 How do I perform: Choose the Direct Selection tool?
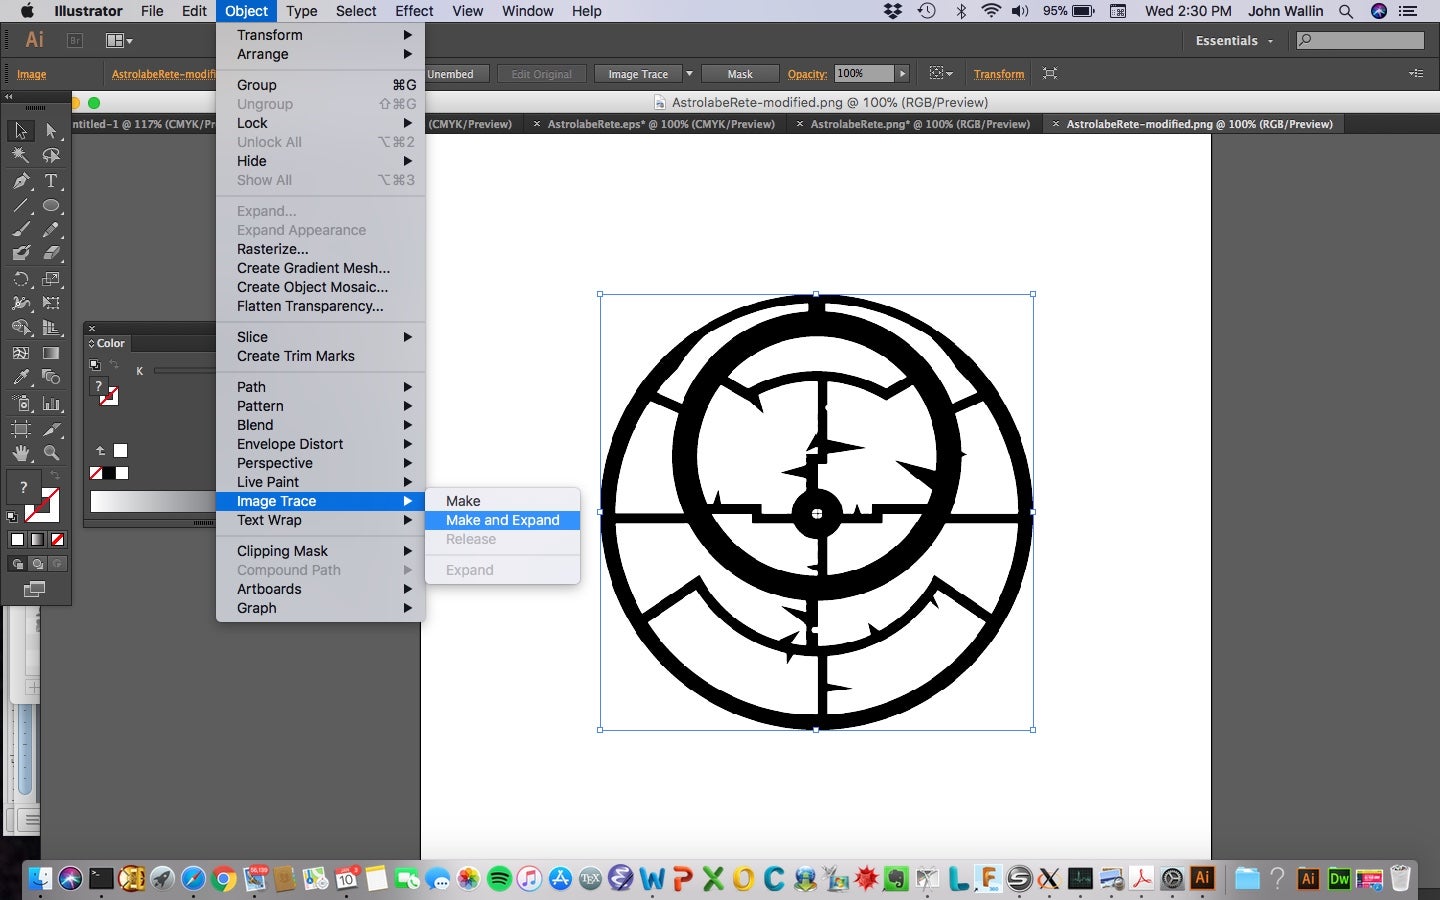point(51,131)
